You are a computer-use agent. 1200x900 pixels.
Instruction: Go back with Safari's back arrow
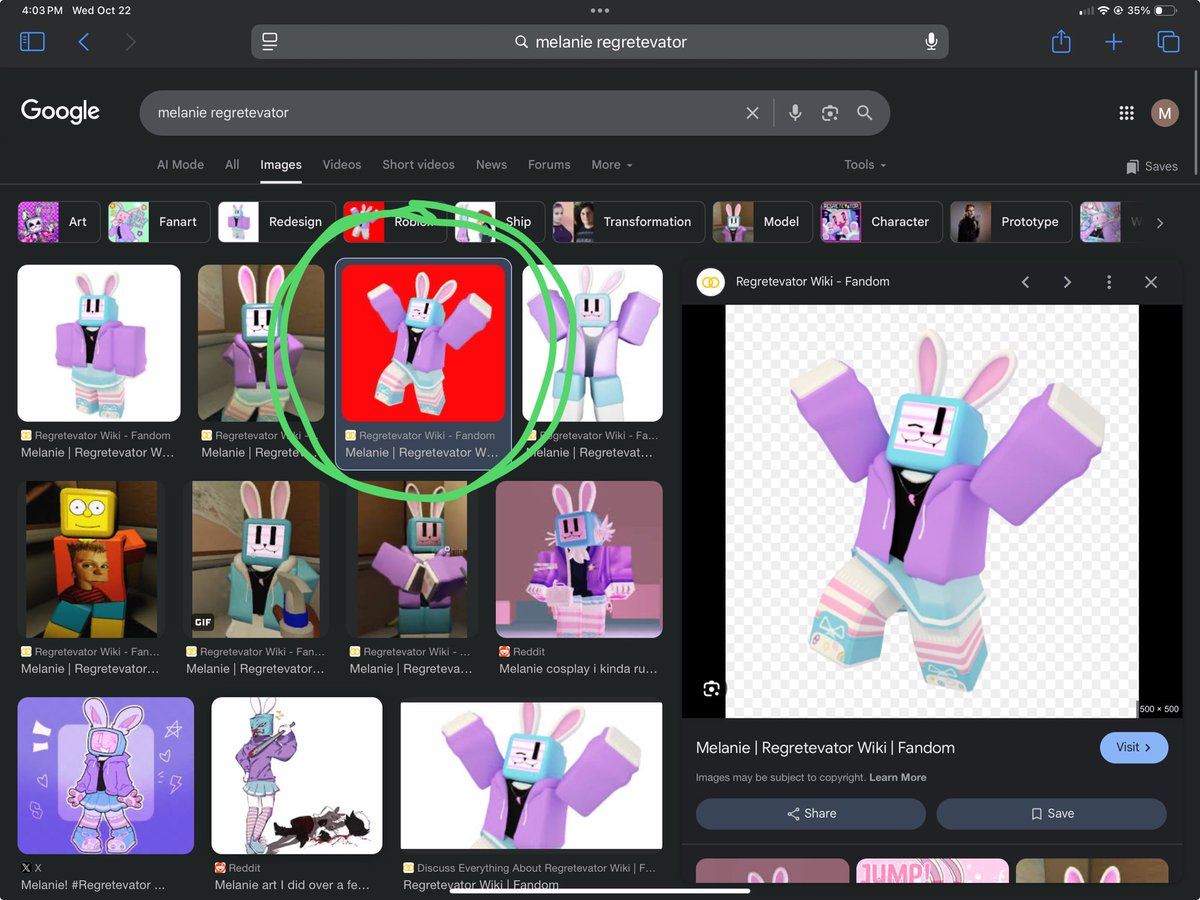pyautogui.click(x=84, y=42)
